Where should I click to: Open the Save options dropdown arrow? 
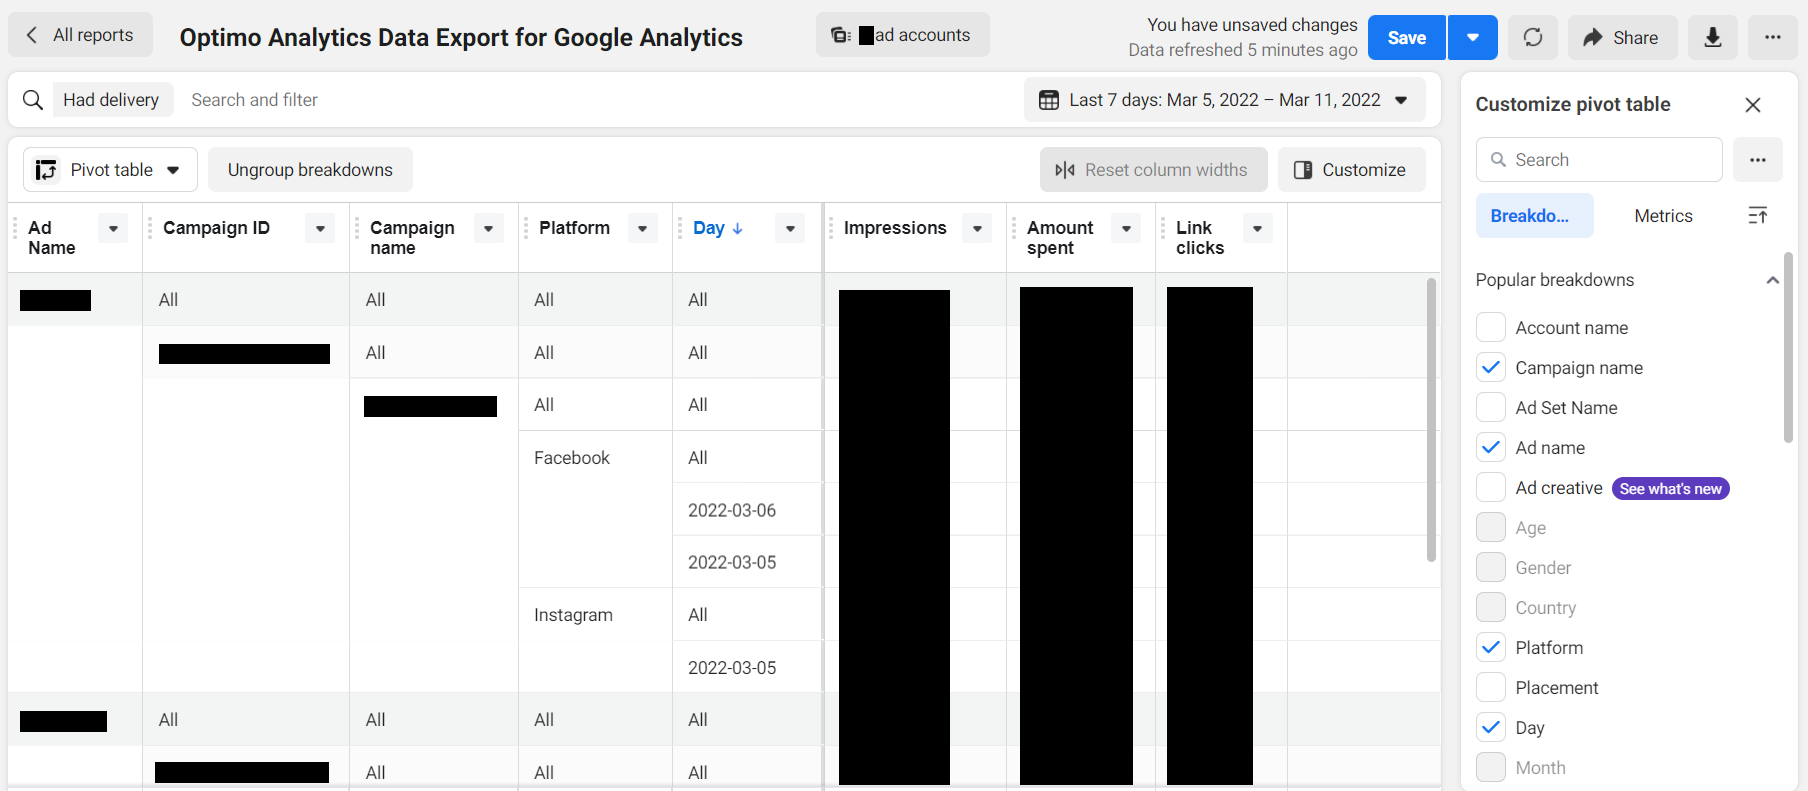(x=1472, y=37)
